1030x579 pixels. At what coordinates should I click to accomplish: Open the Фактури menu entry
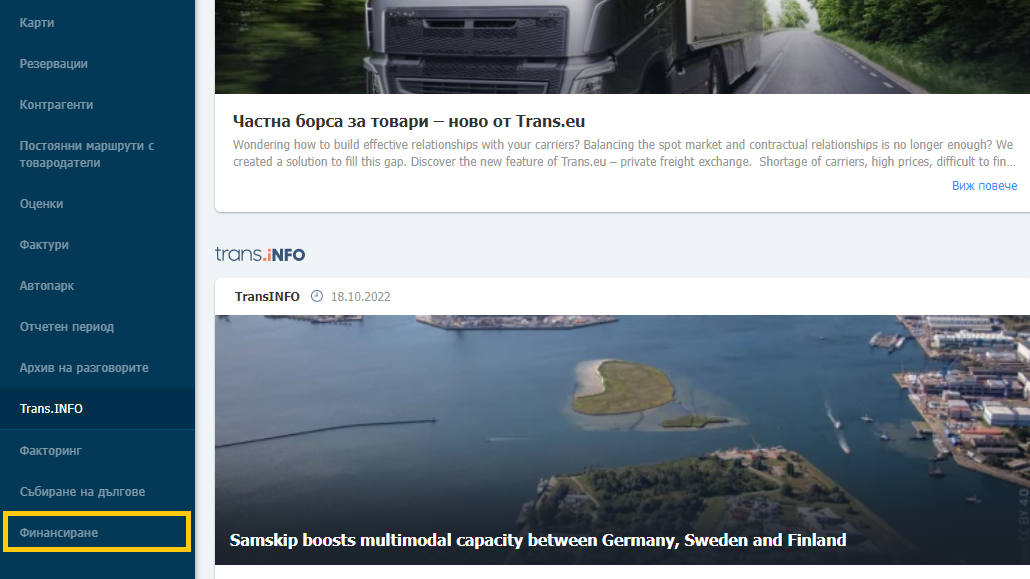point(44,244)
